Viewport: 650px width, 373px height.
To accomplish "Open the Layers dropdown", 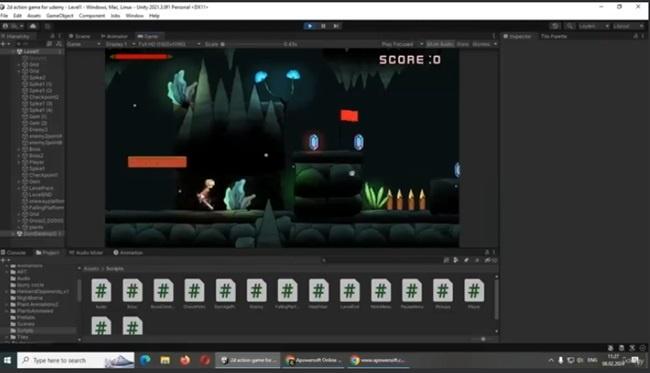I will 593,26.
